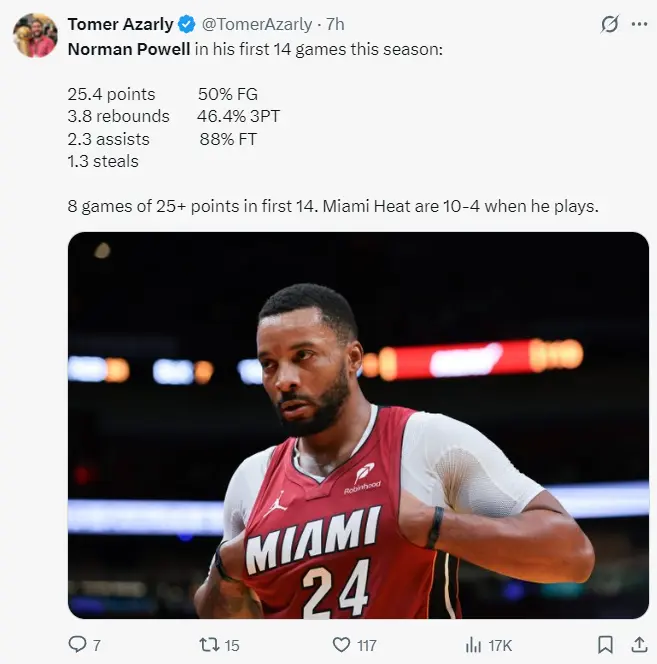Click the reply count 7
The width and height of the screenshot is (657, 664).
[97, 645]
